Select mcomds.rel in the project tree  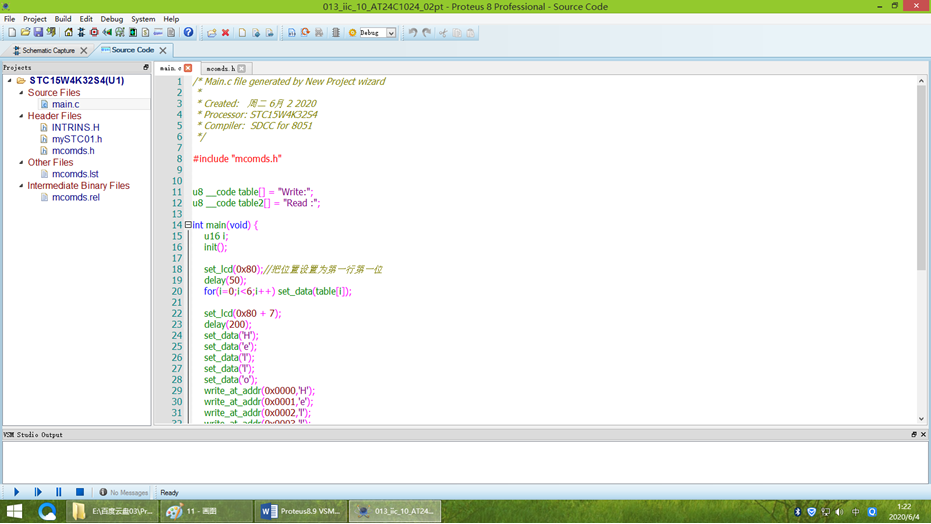pos(75,197)
